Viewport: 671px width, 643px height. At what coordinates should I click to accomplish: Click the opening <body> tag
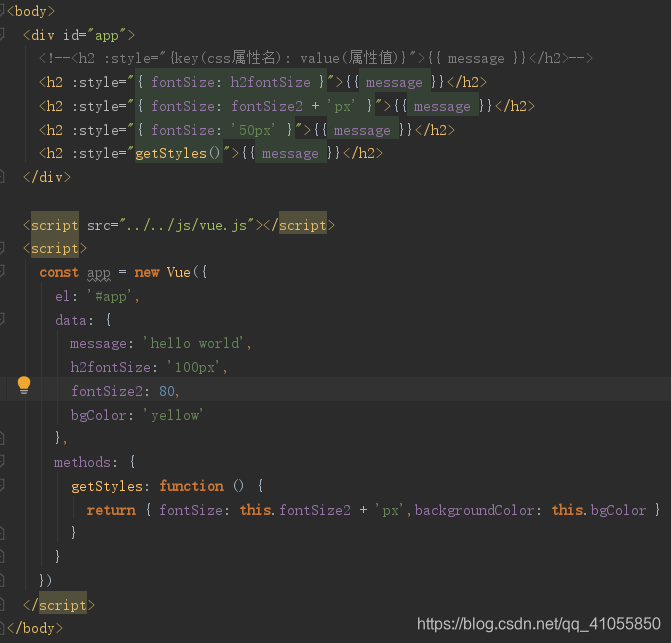pos(31,11)
